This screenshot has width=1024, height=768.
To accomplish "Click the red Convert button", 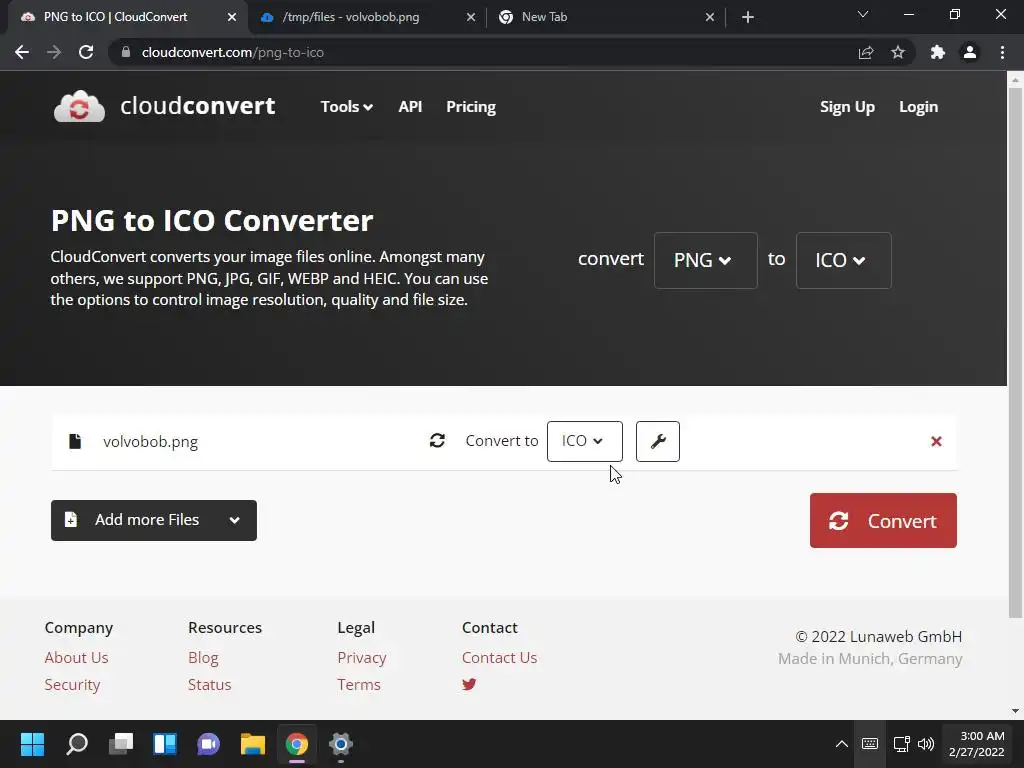I will pos(883,520).
